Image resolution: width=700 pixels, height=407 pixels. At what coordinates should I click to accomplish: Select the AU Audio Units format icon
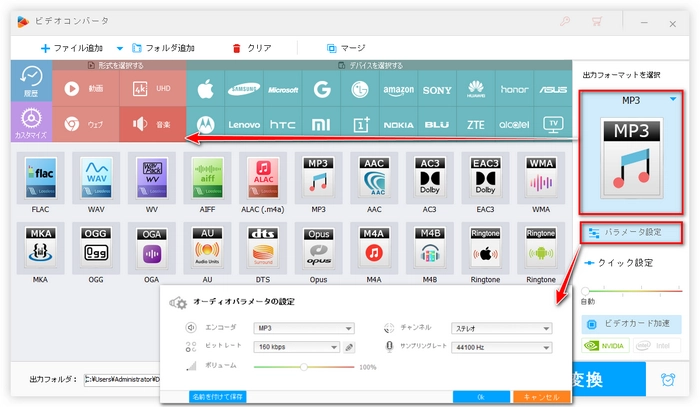(208, 248)
